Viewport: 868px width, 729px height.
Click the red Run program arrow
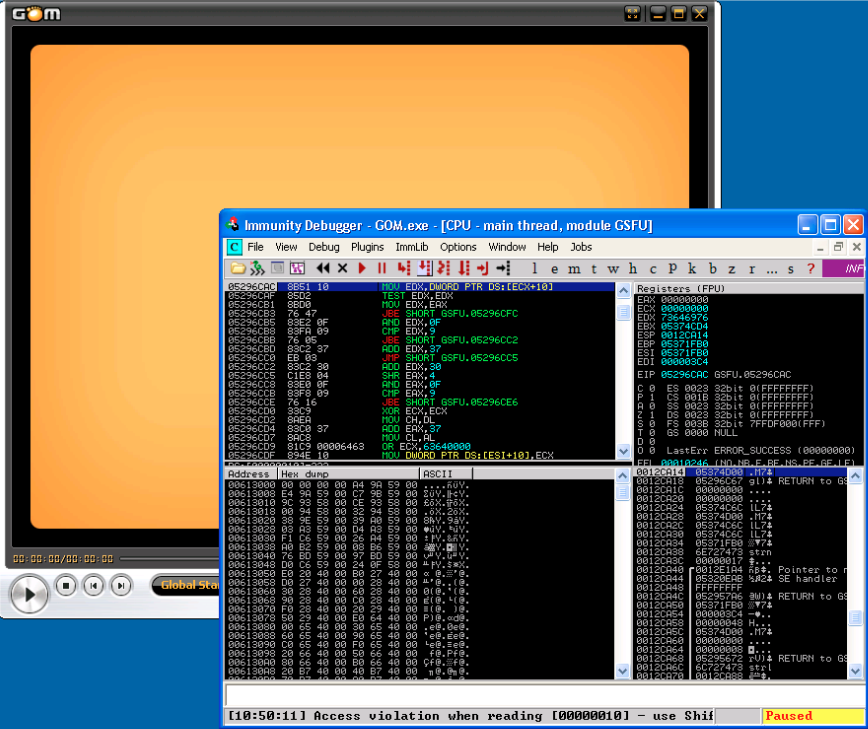tap(362, 268)
